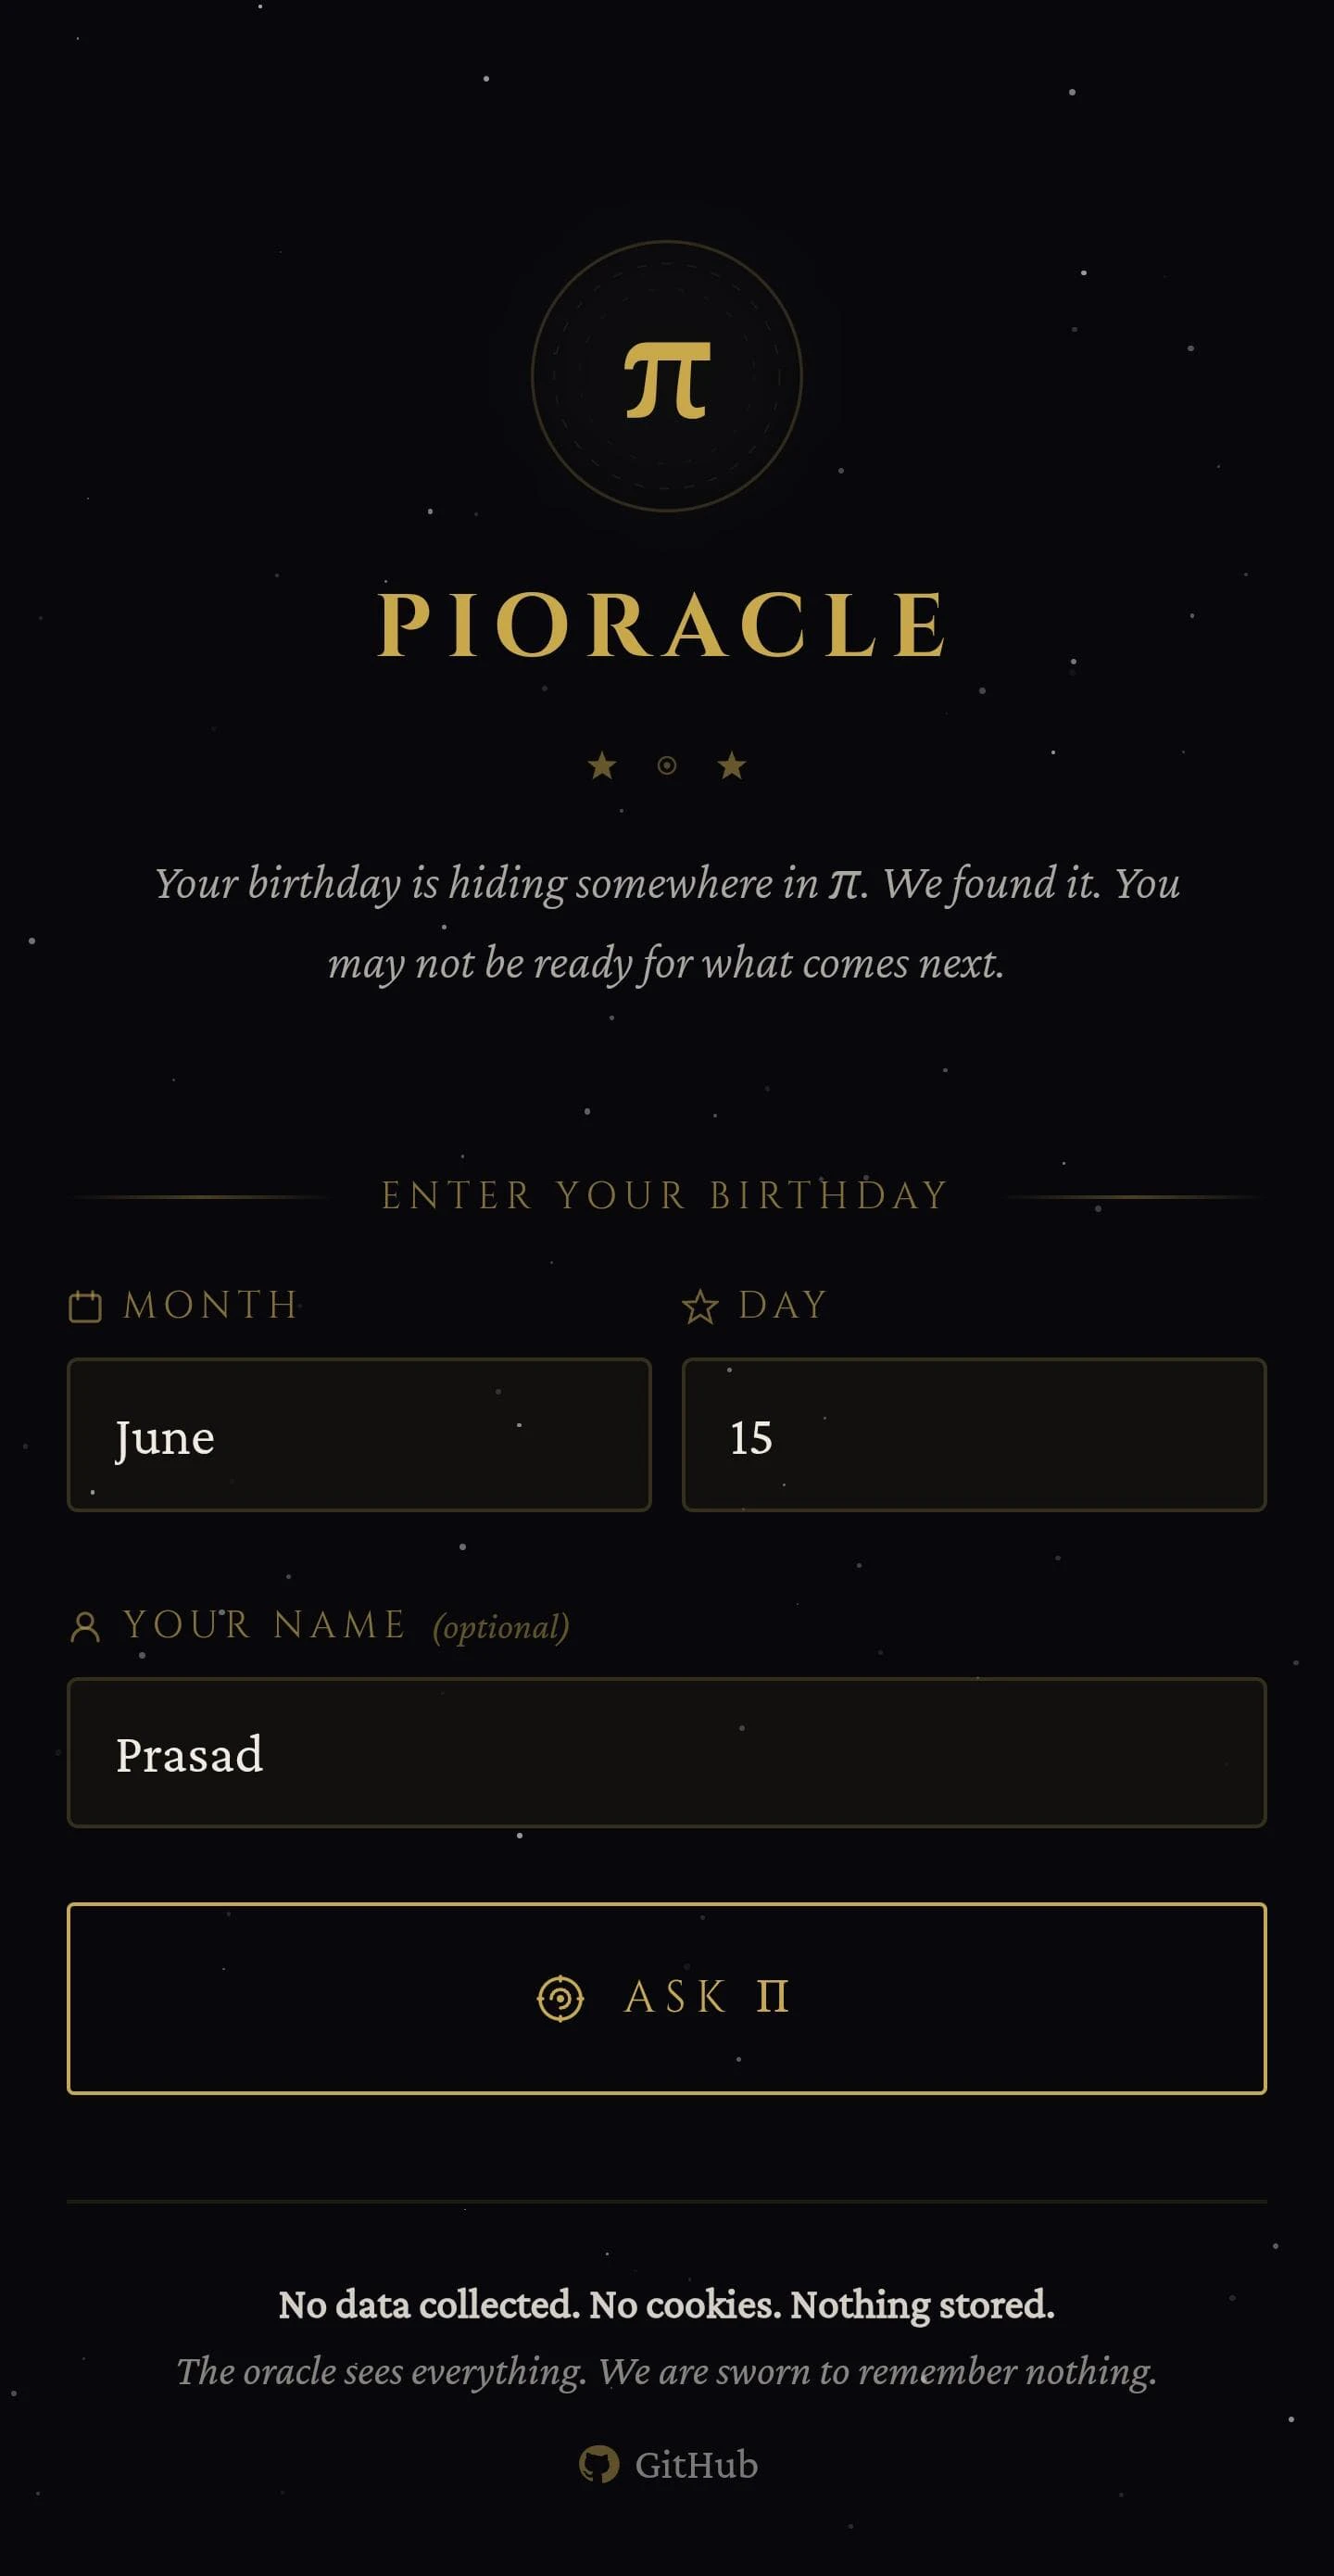The width and height of the screenshot is (1334, 2576).
Task: Follow the GitHub link
Action: (667, 2463)
